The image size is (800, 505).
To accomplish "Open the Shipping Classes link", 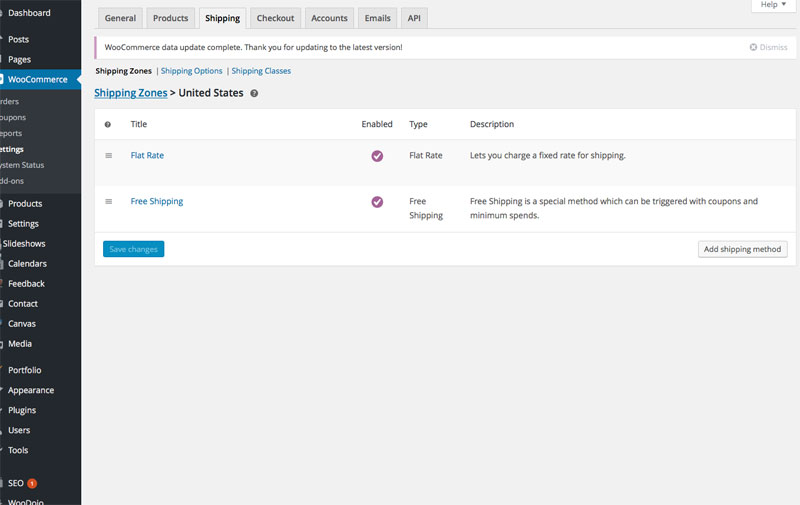I will pos(261,71).
